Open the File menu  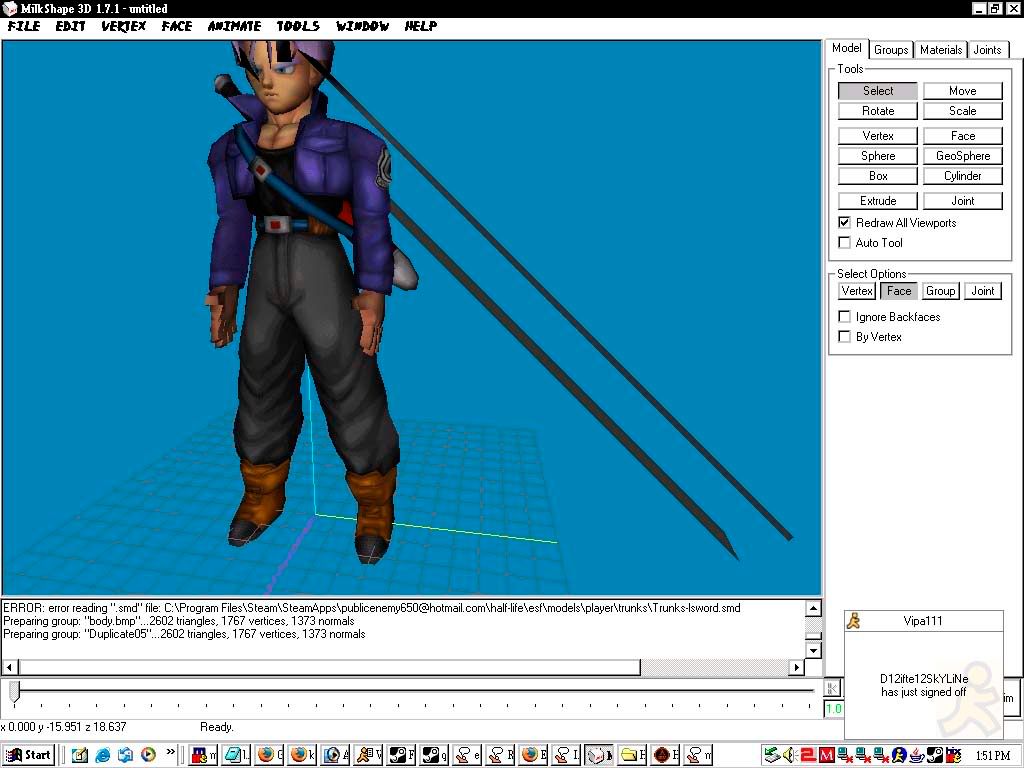24,26
